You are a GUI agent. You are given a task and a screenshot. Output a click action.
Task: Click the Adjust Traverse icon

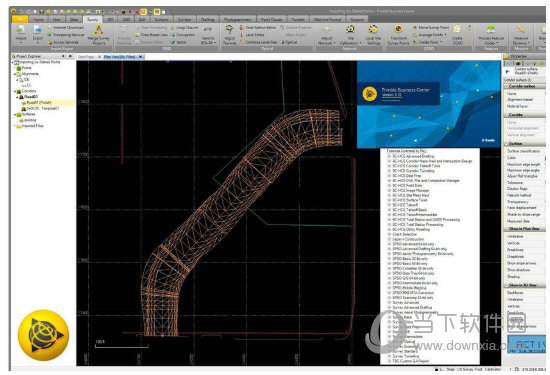tap(229, 34)
